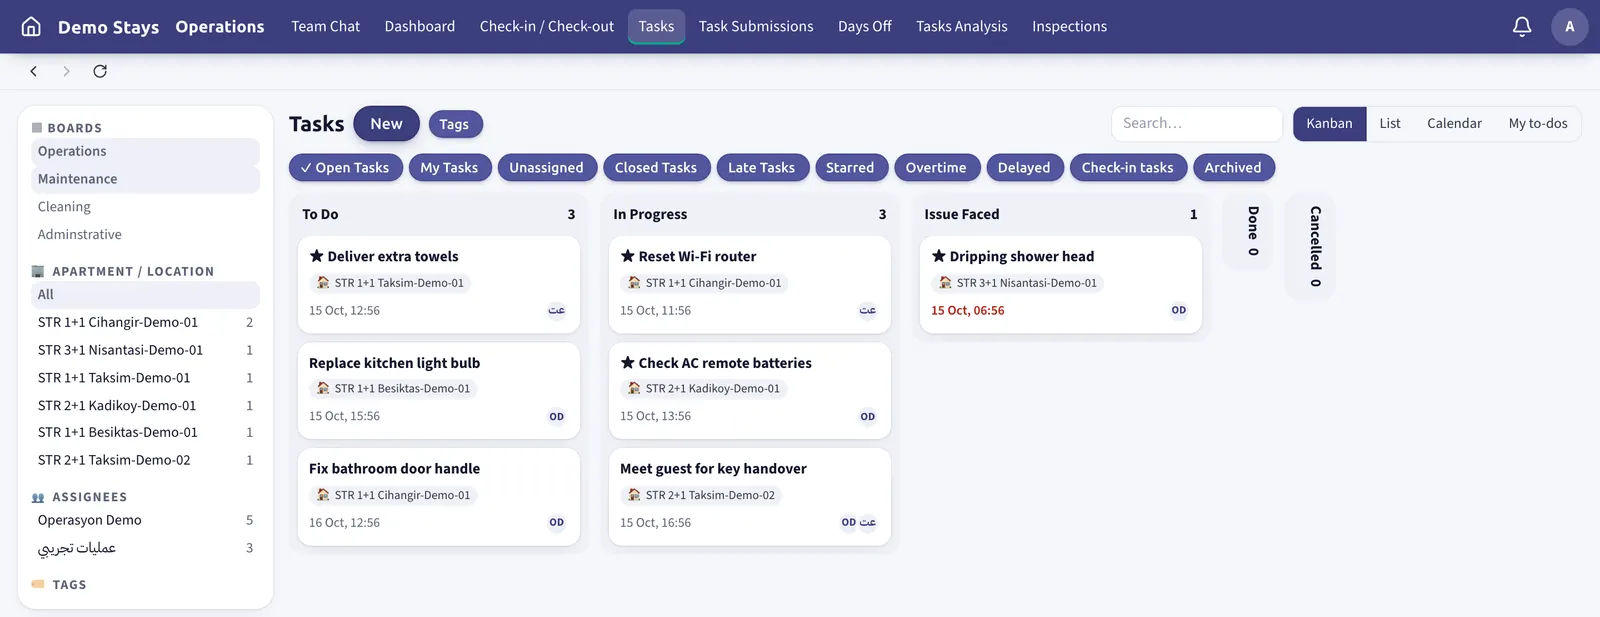
Task: Open Inspections menu
Action: 1070,27
